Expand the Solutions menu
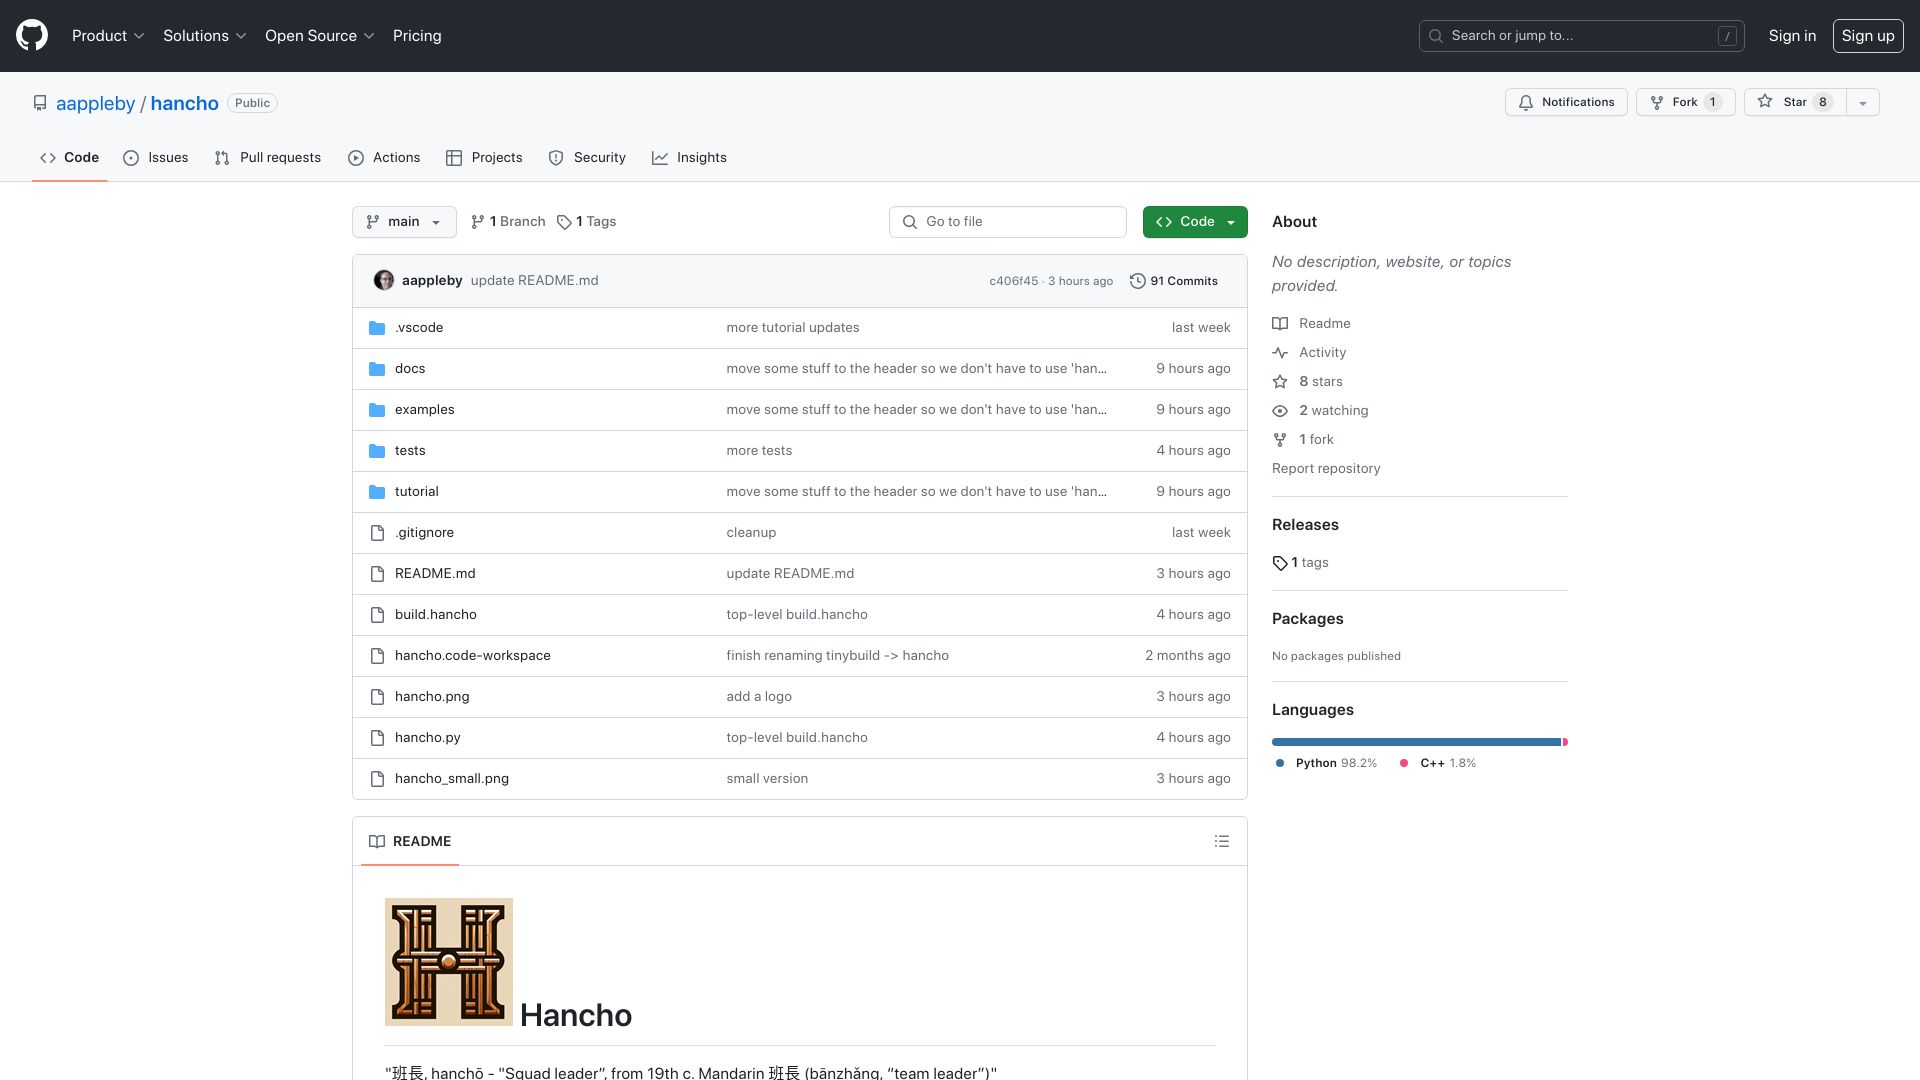 204,36
